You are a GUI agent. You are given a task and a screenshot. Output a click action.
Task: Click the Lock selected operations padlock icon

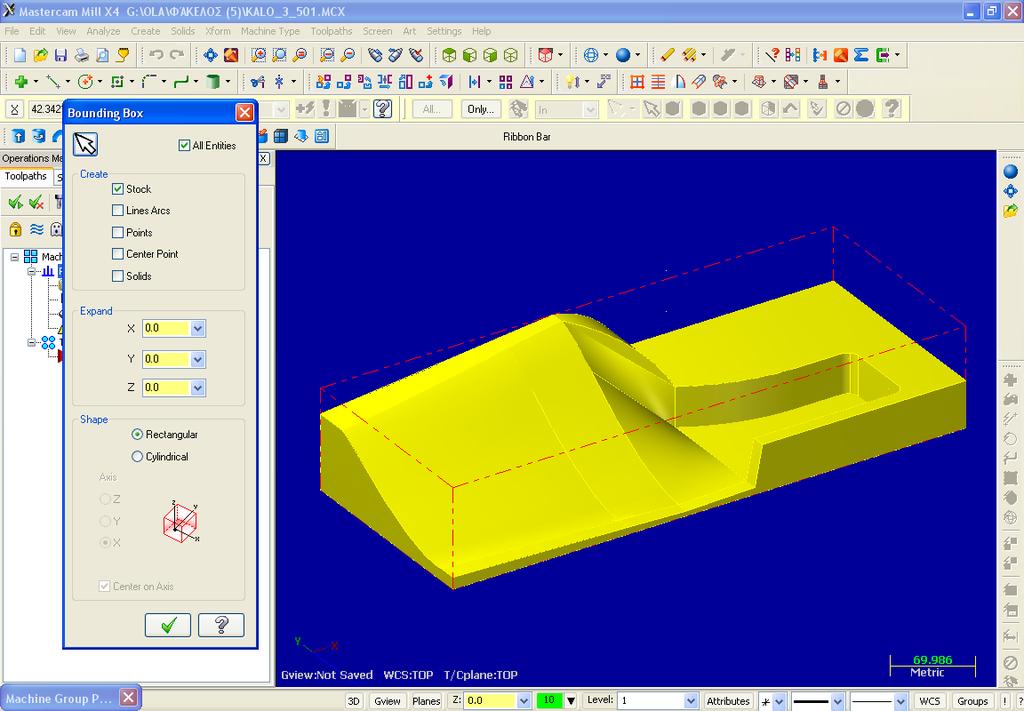(15, 229)
